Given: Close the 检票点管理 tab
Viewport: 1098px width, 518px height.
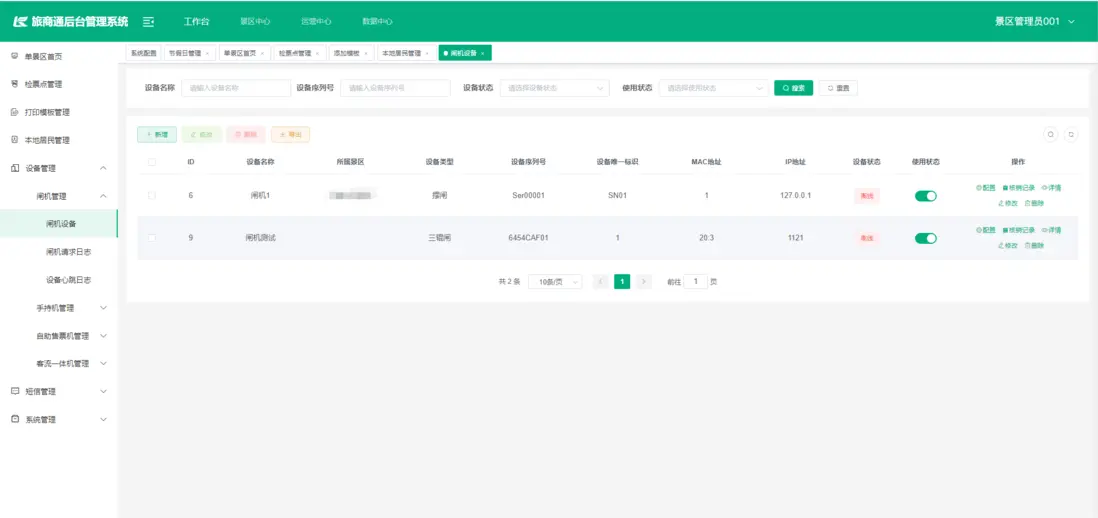Looking at the screenshot, I should click(x=317, y=53).
